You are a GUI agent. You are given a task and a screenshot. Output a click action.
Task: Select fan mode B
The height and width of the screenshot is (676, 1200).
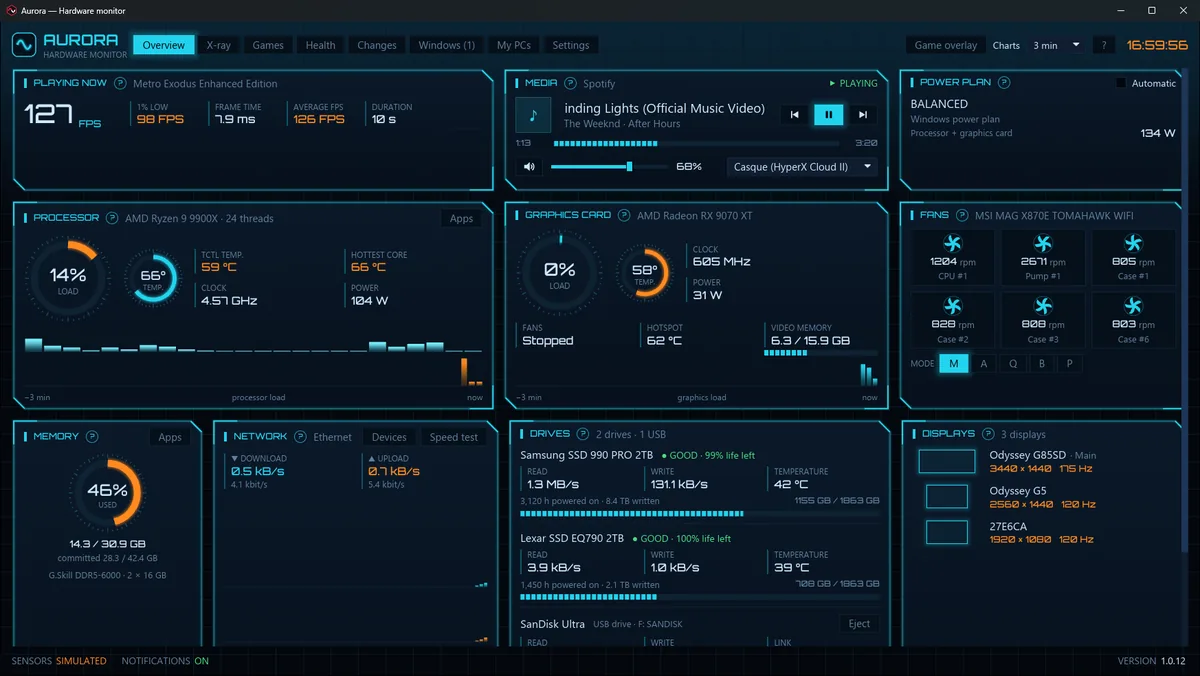point(1042,364)
